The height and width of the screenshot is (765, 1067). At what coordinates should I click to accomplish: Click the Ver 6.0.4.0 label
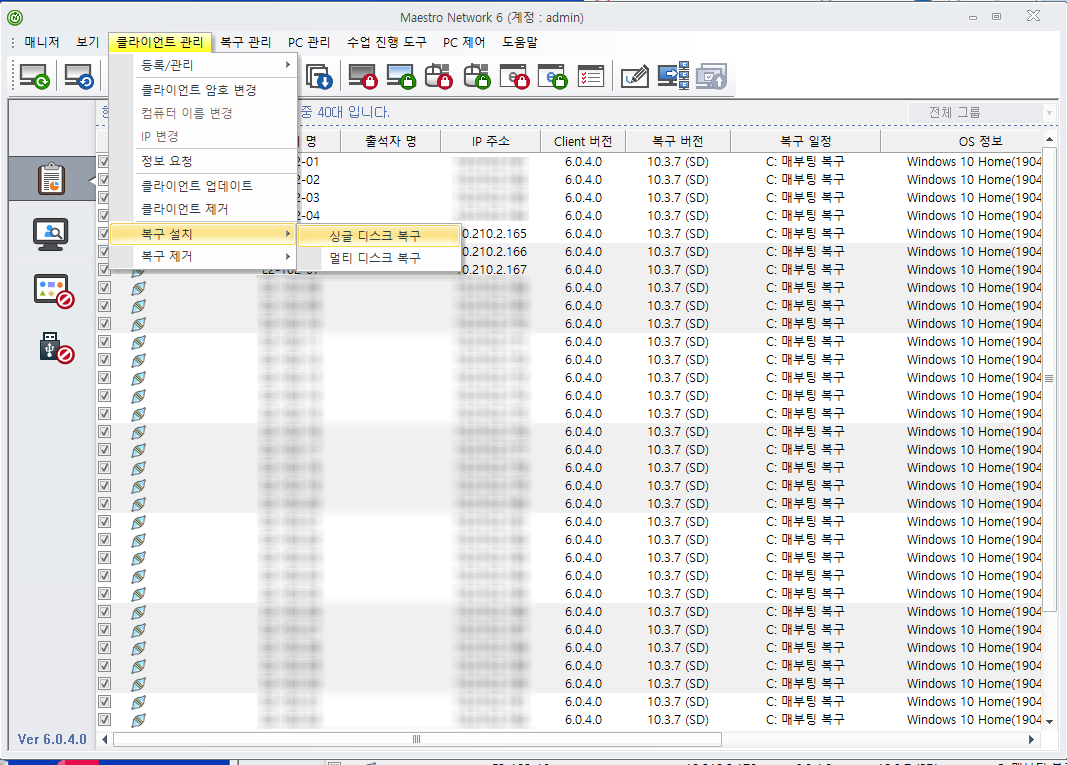(52, 739)
